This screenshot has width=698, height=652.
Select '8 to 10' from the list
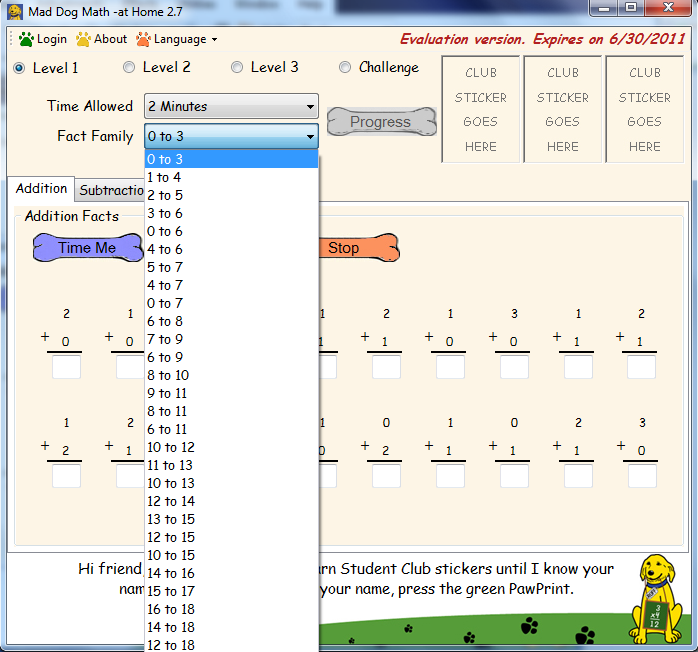pyautogui.click(x=231, y=375)
